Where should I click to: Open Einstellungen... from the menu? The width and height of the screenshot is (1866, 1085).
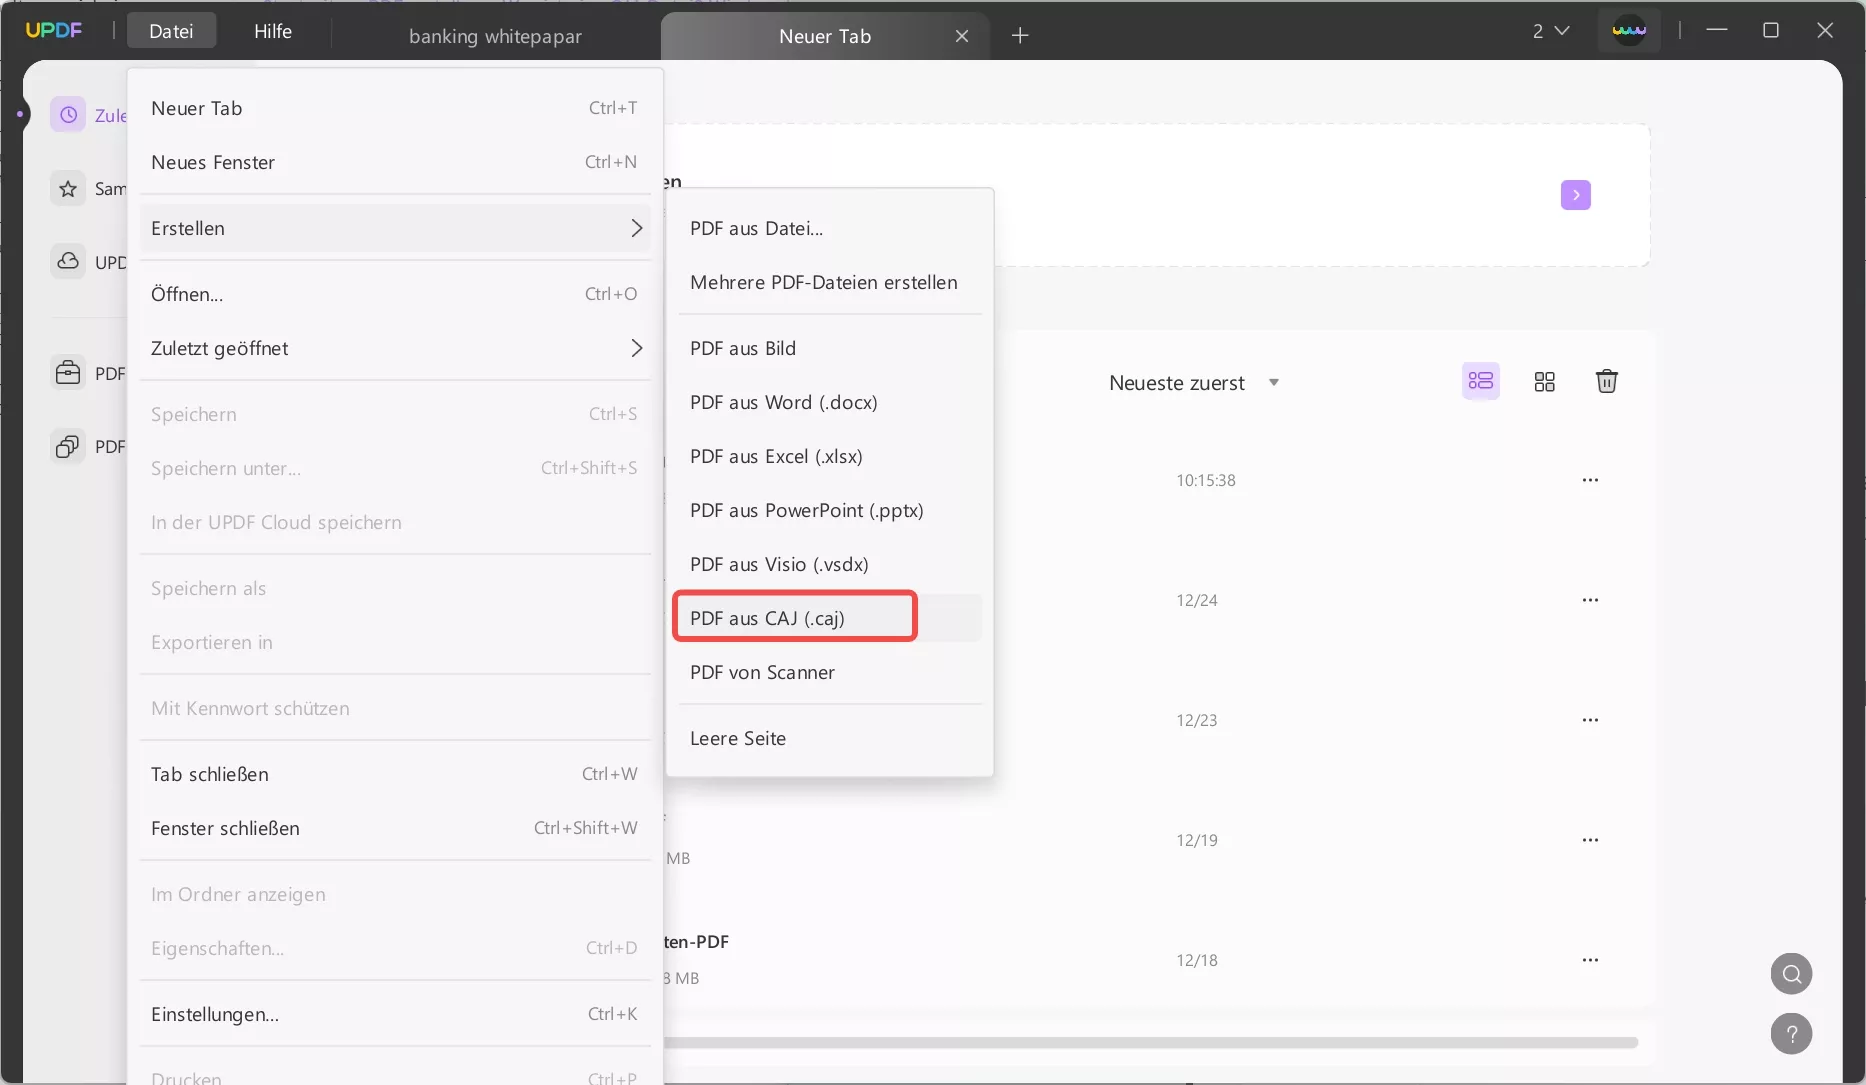point(394,1014)
